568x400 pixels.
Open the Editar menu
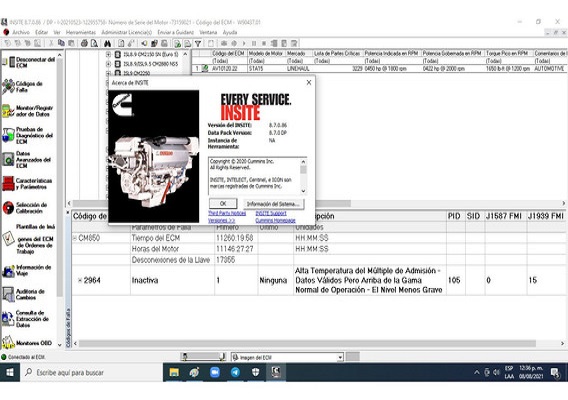[41, 32]
